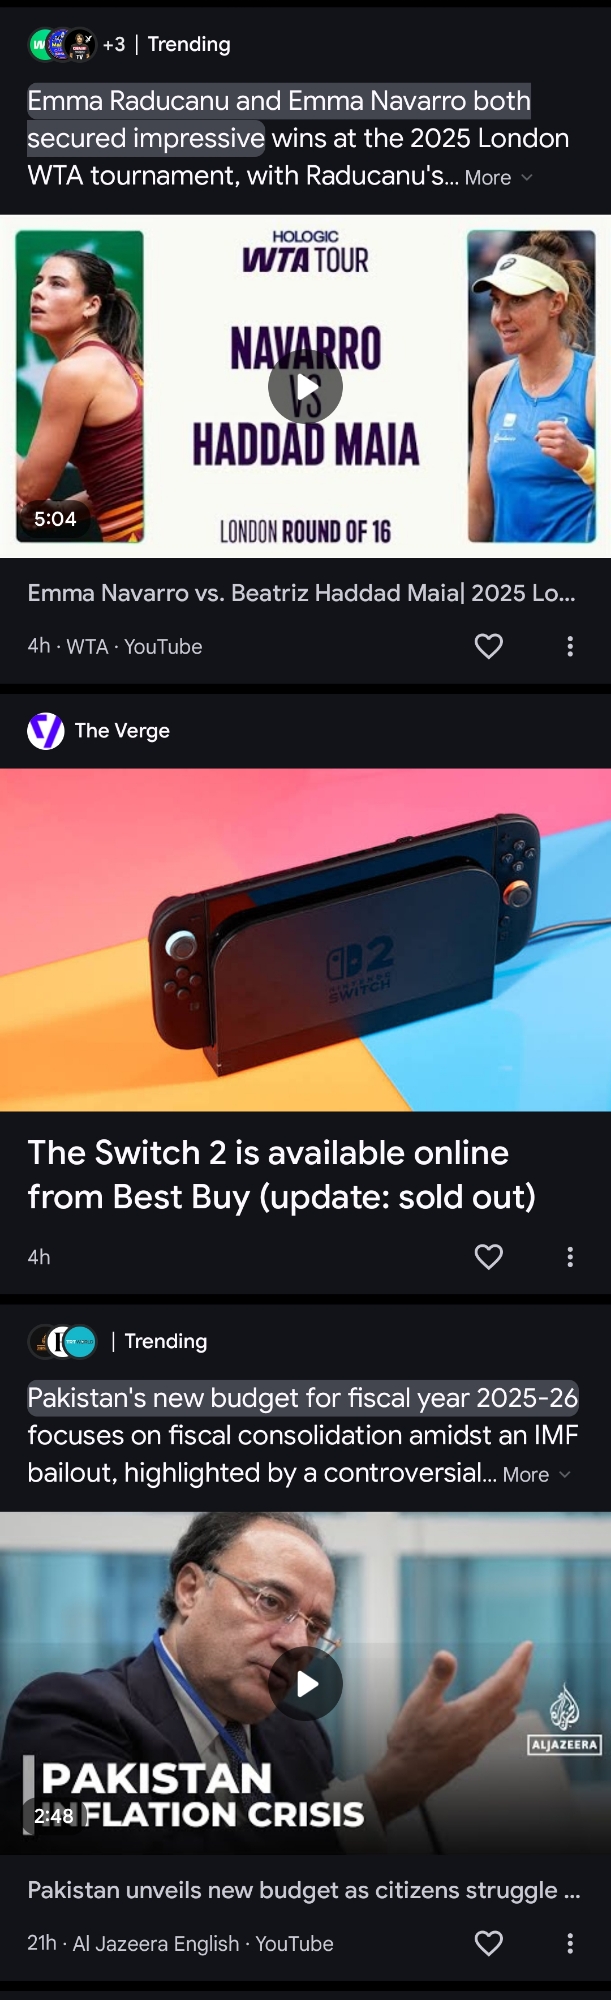Viewport: 611px width, 2000px height.
Task: Like the Navarro vs. Haddad Maia video
Action: (488, 646)
